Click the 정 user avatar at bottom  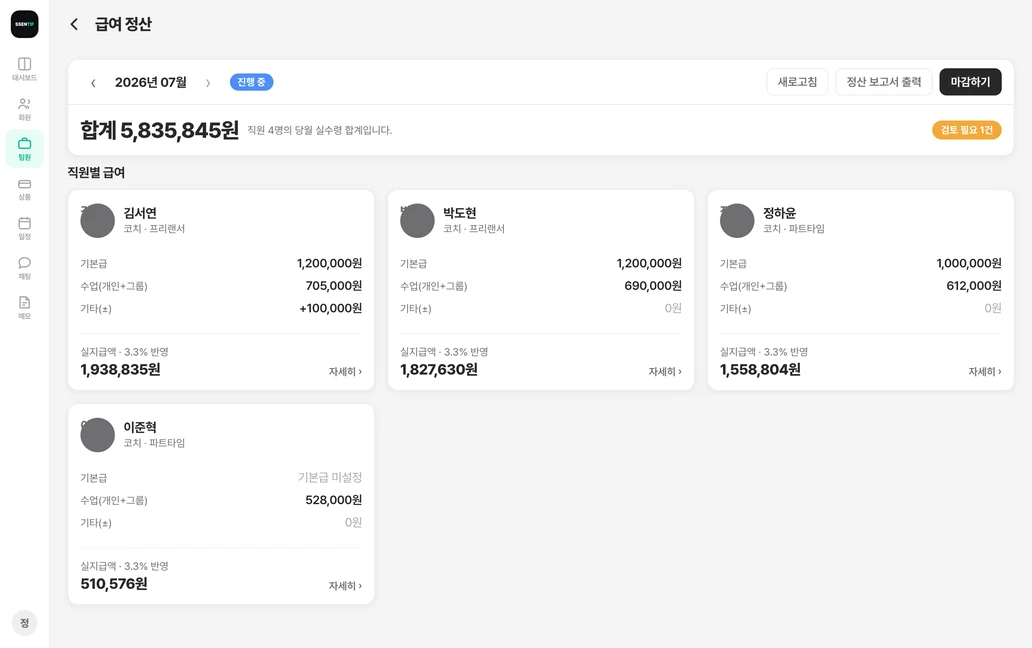pyautogui.click(x=24, y=622)
